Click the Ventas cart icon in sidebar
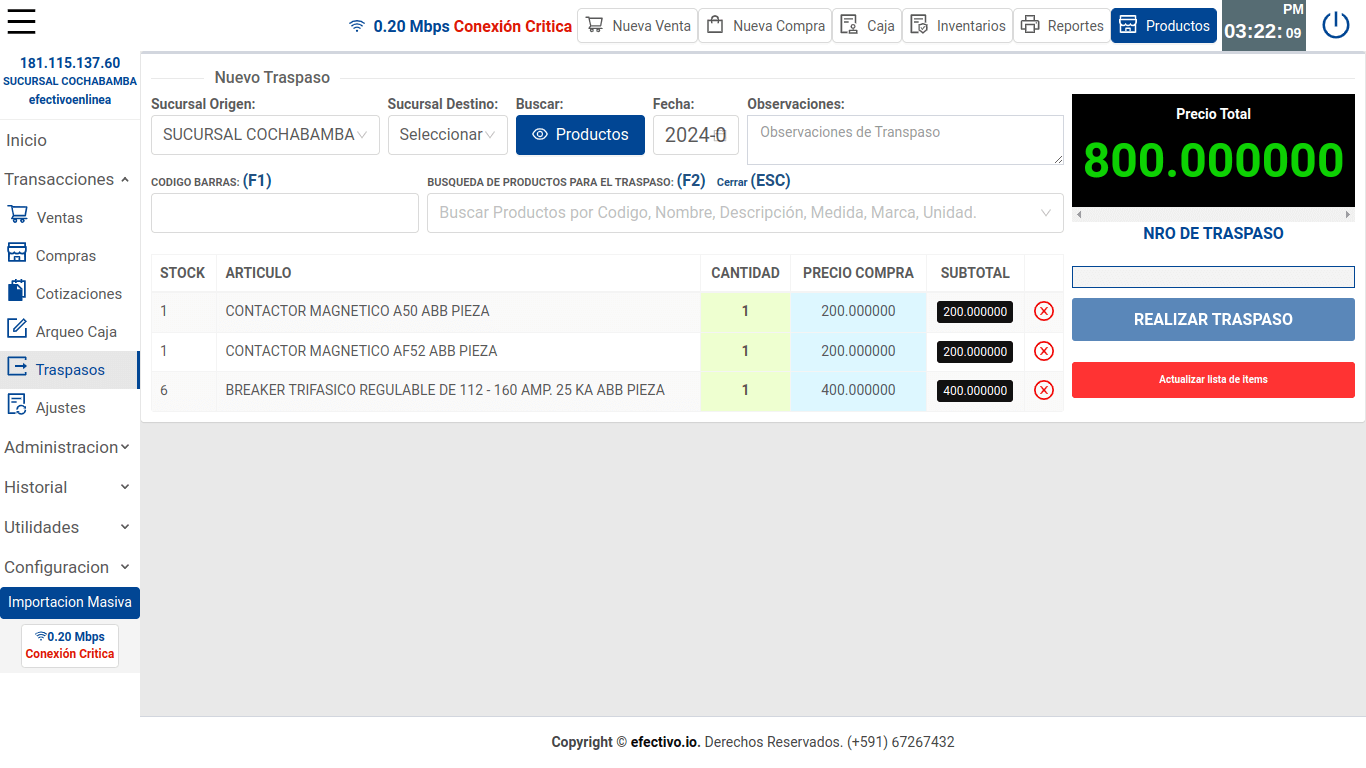The width and height of the screenshot is (1366, 768). pos(17,214)
